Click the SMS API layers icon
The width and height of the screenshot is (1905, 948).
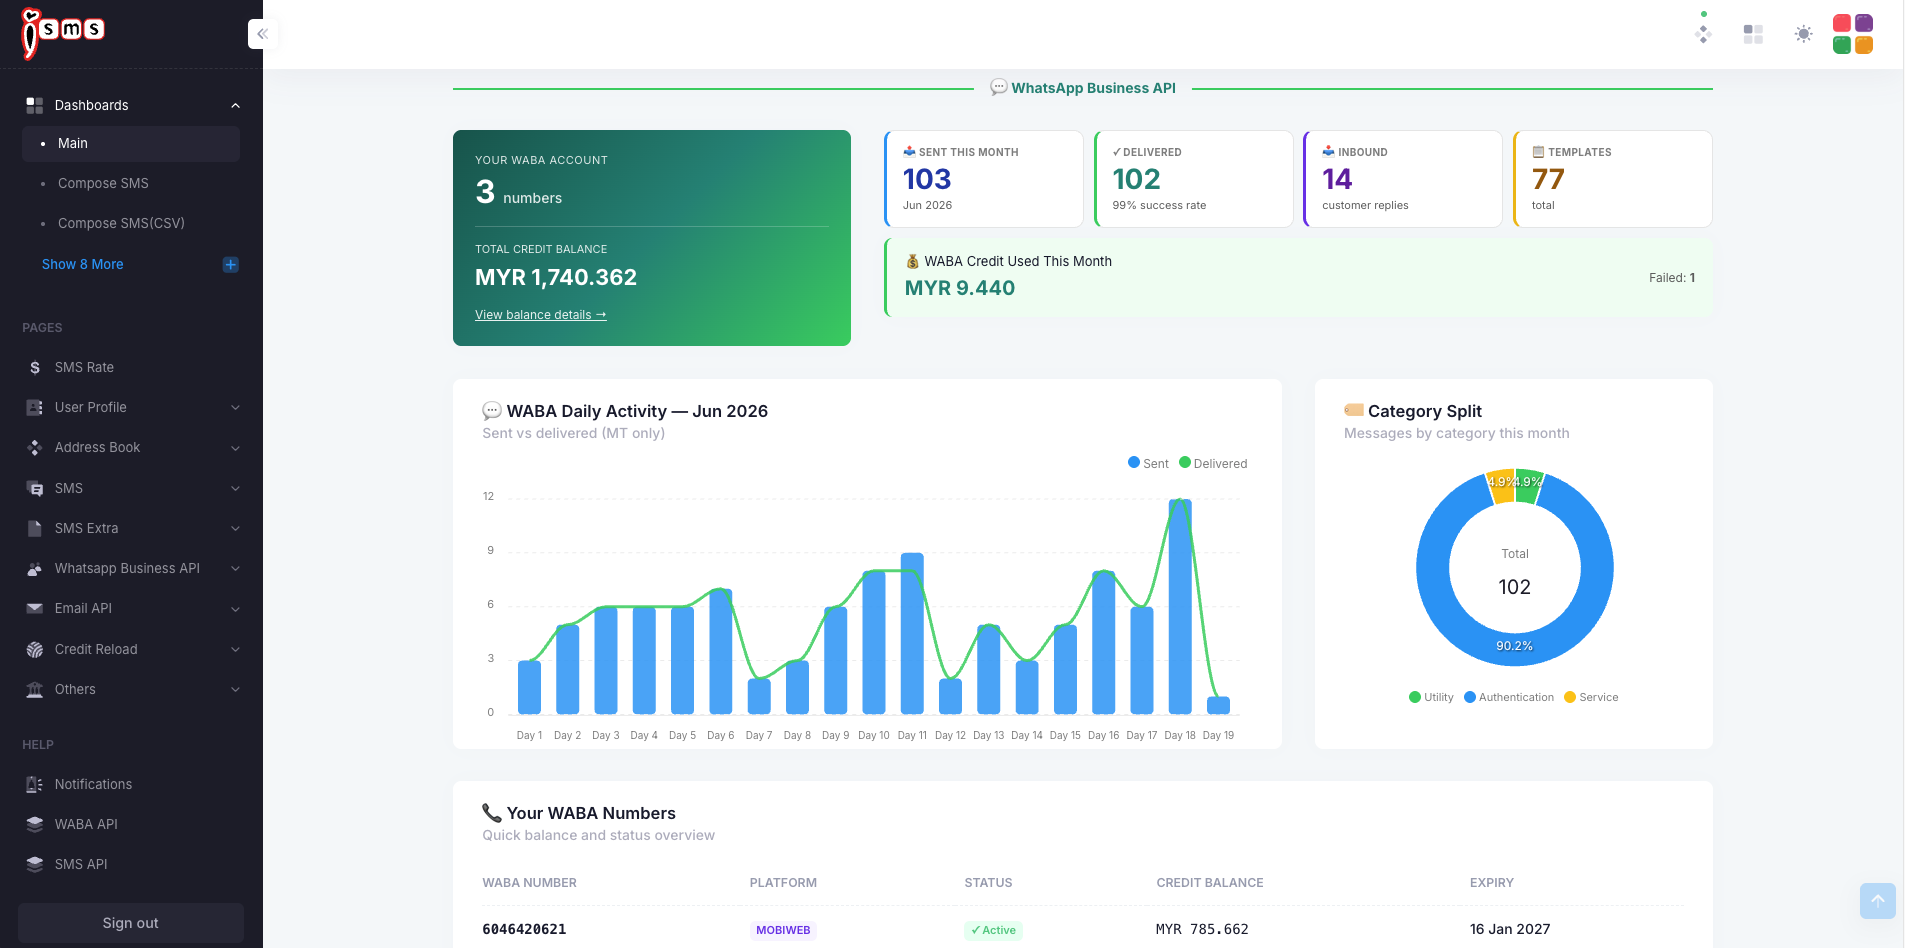point(35,865)
